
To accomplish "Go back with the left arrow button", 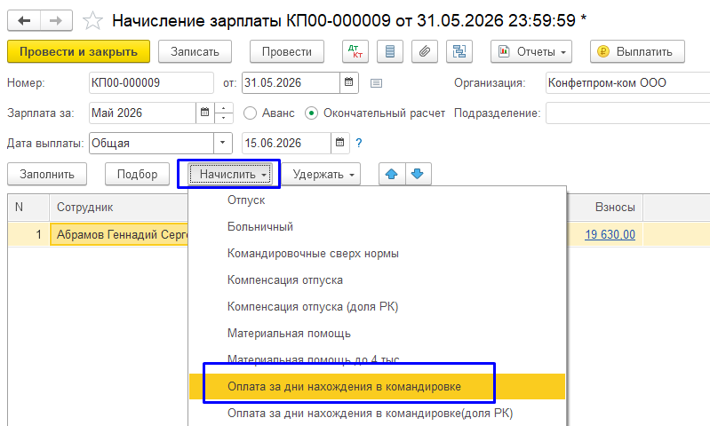I will coord(24,21).
